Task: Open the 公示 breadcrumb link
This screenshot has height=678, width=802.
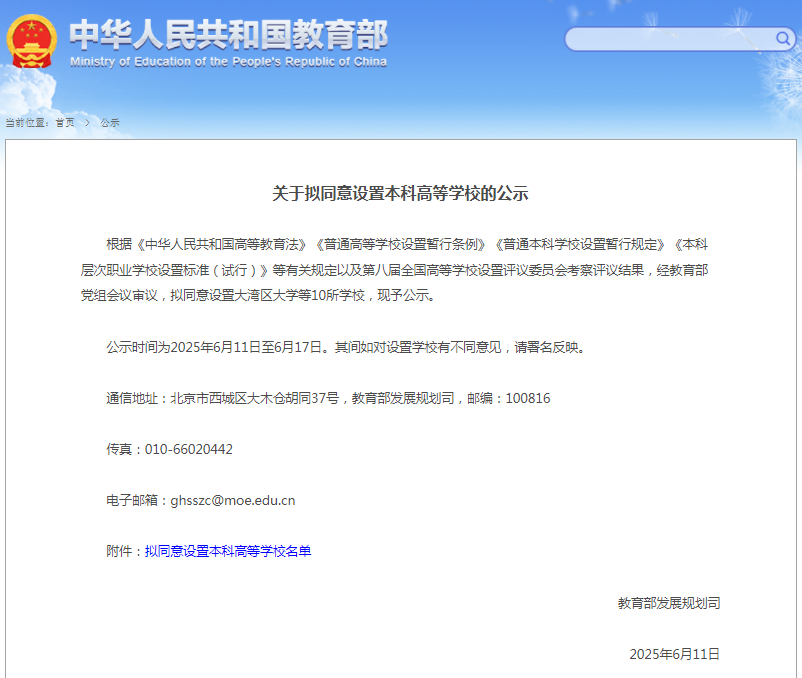Action: (109, 123)
